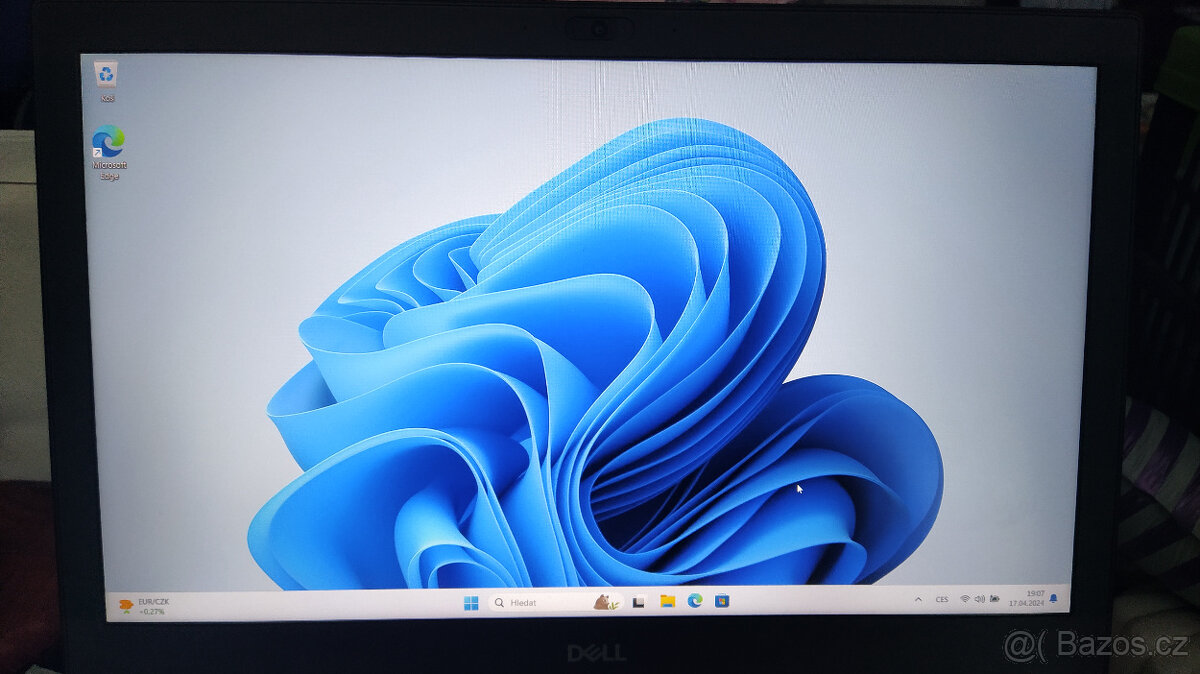Launch File Explorer from the taskbar
Image resolution: width=1200 pixels, height=674 pixels.
[667, 601]
